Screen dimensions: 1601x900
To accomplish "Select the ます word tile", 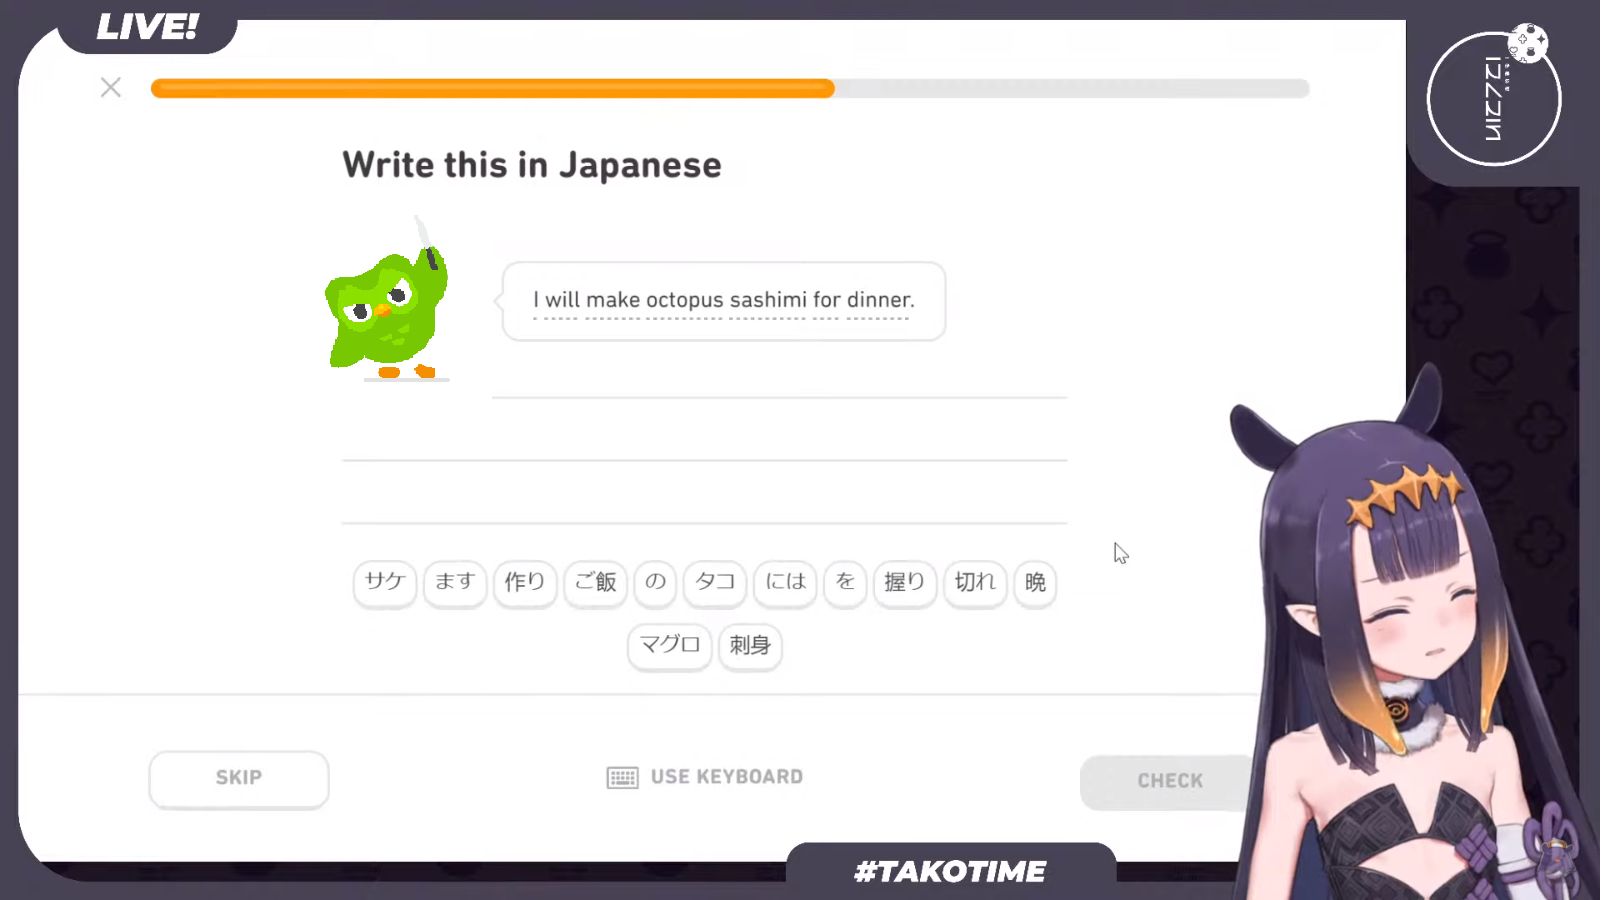I will tap(455, 584).
